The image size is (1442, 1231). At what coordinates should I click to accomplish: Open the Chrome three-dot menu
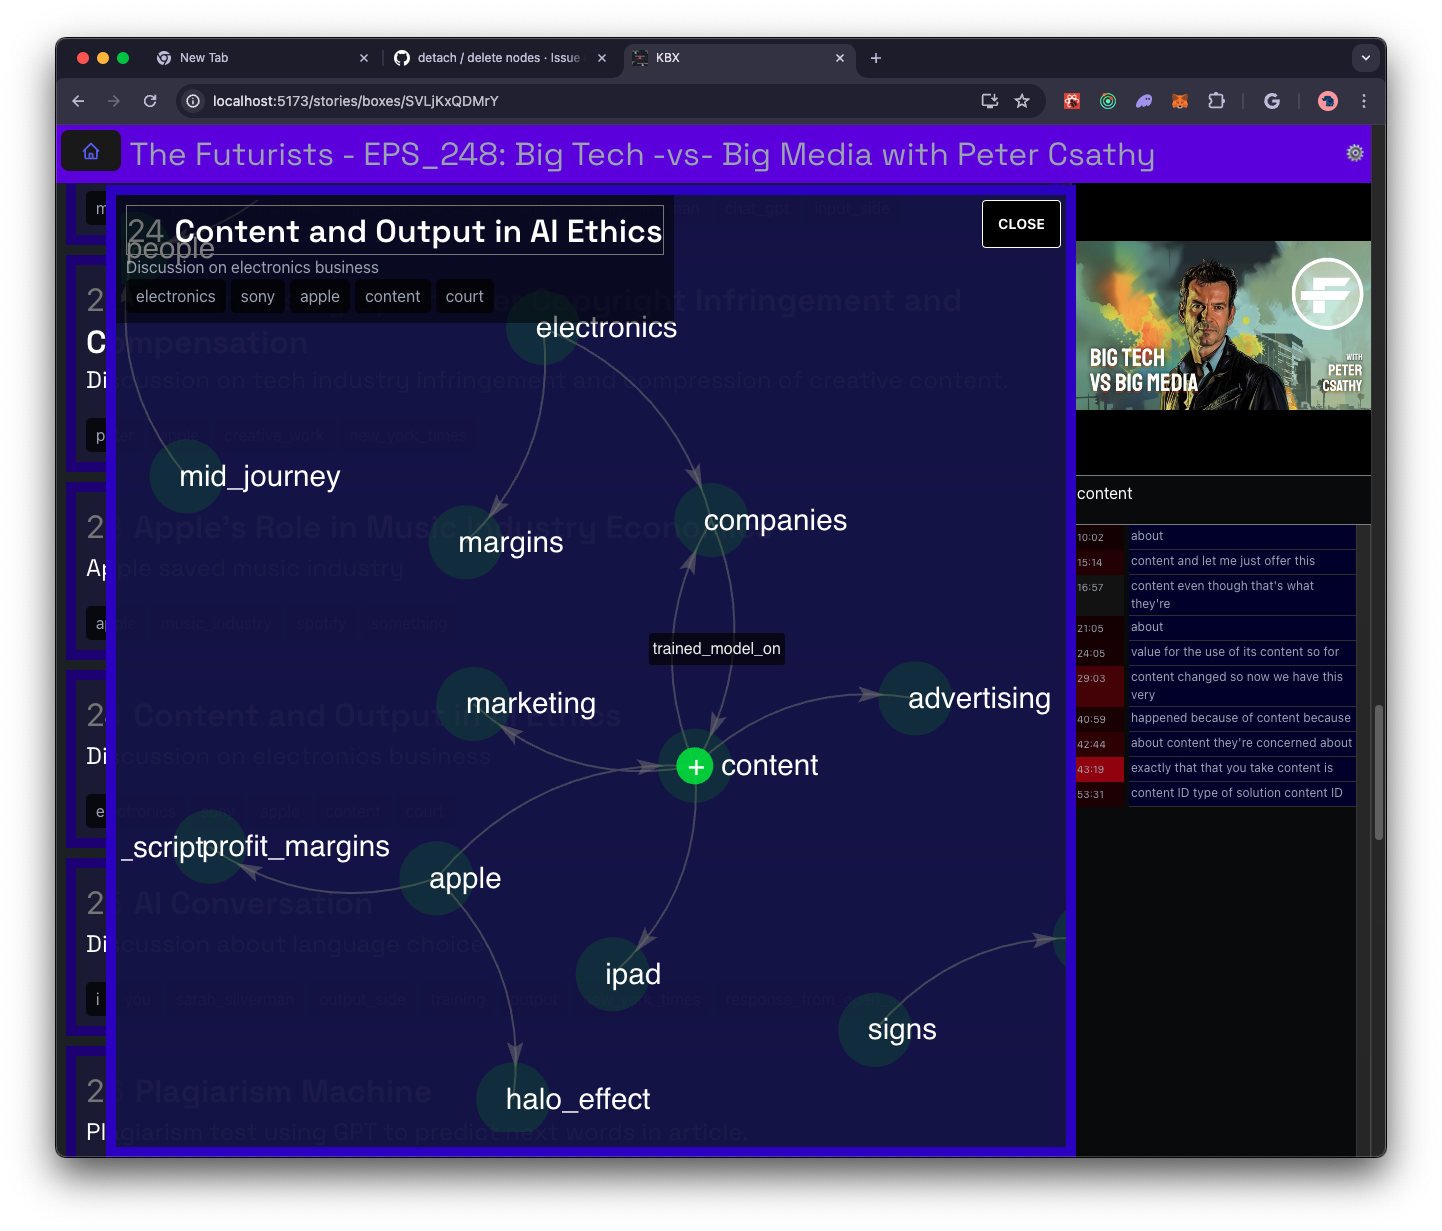(x=1364, y=101)
